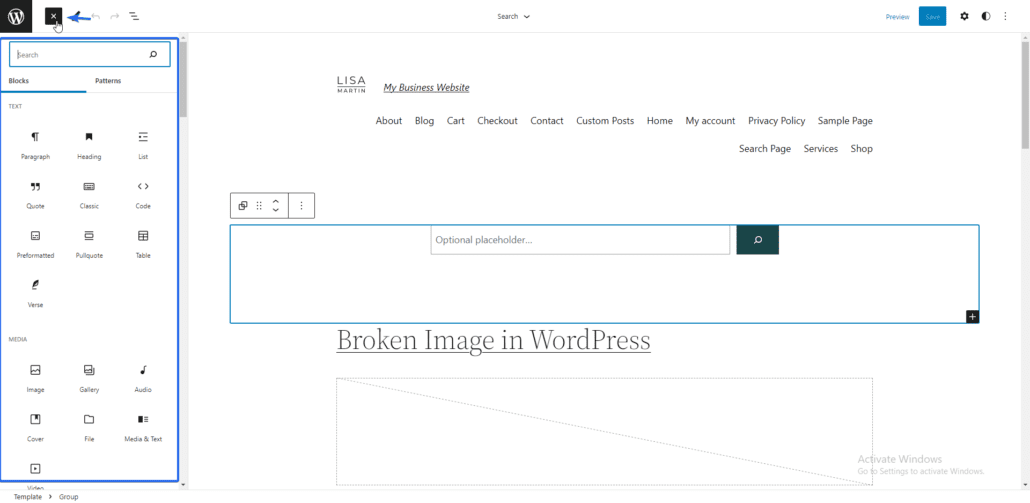Image resolution: width=1030 pixels, height=503 pixels.
Task: Click the My account navigation link
Action: (710, 121)
